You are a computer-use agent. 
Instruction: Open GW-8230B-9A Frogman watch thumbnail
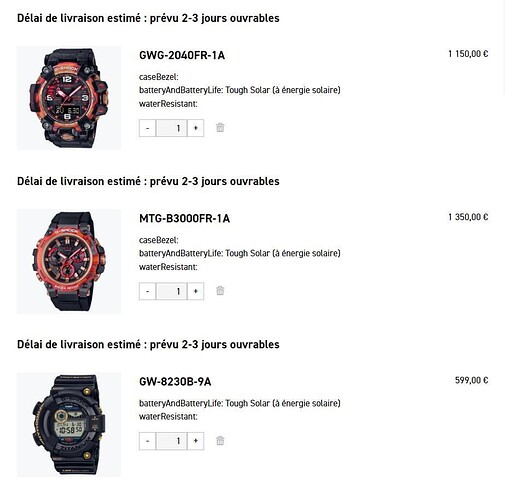(x=69, y=424)
